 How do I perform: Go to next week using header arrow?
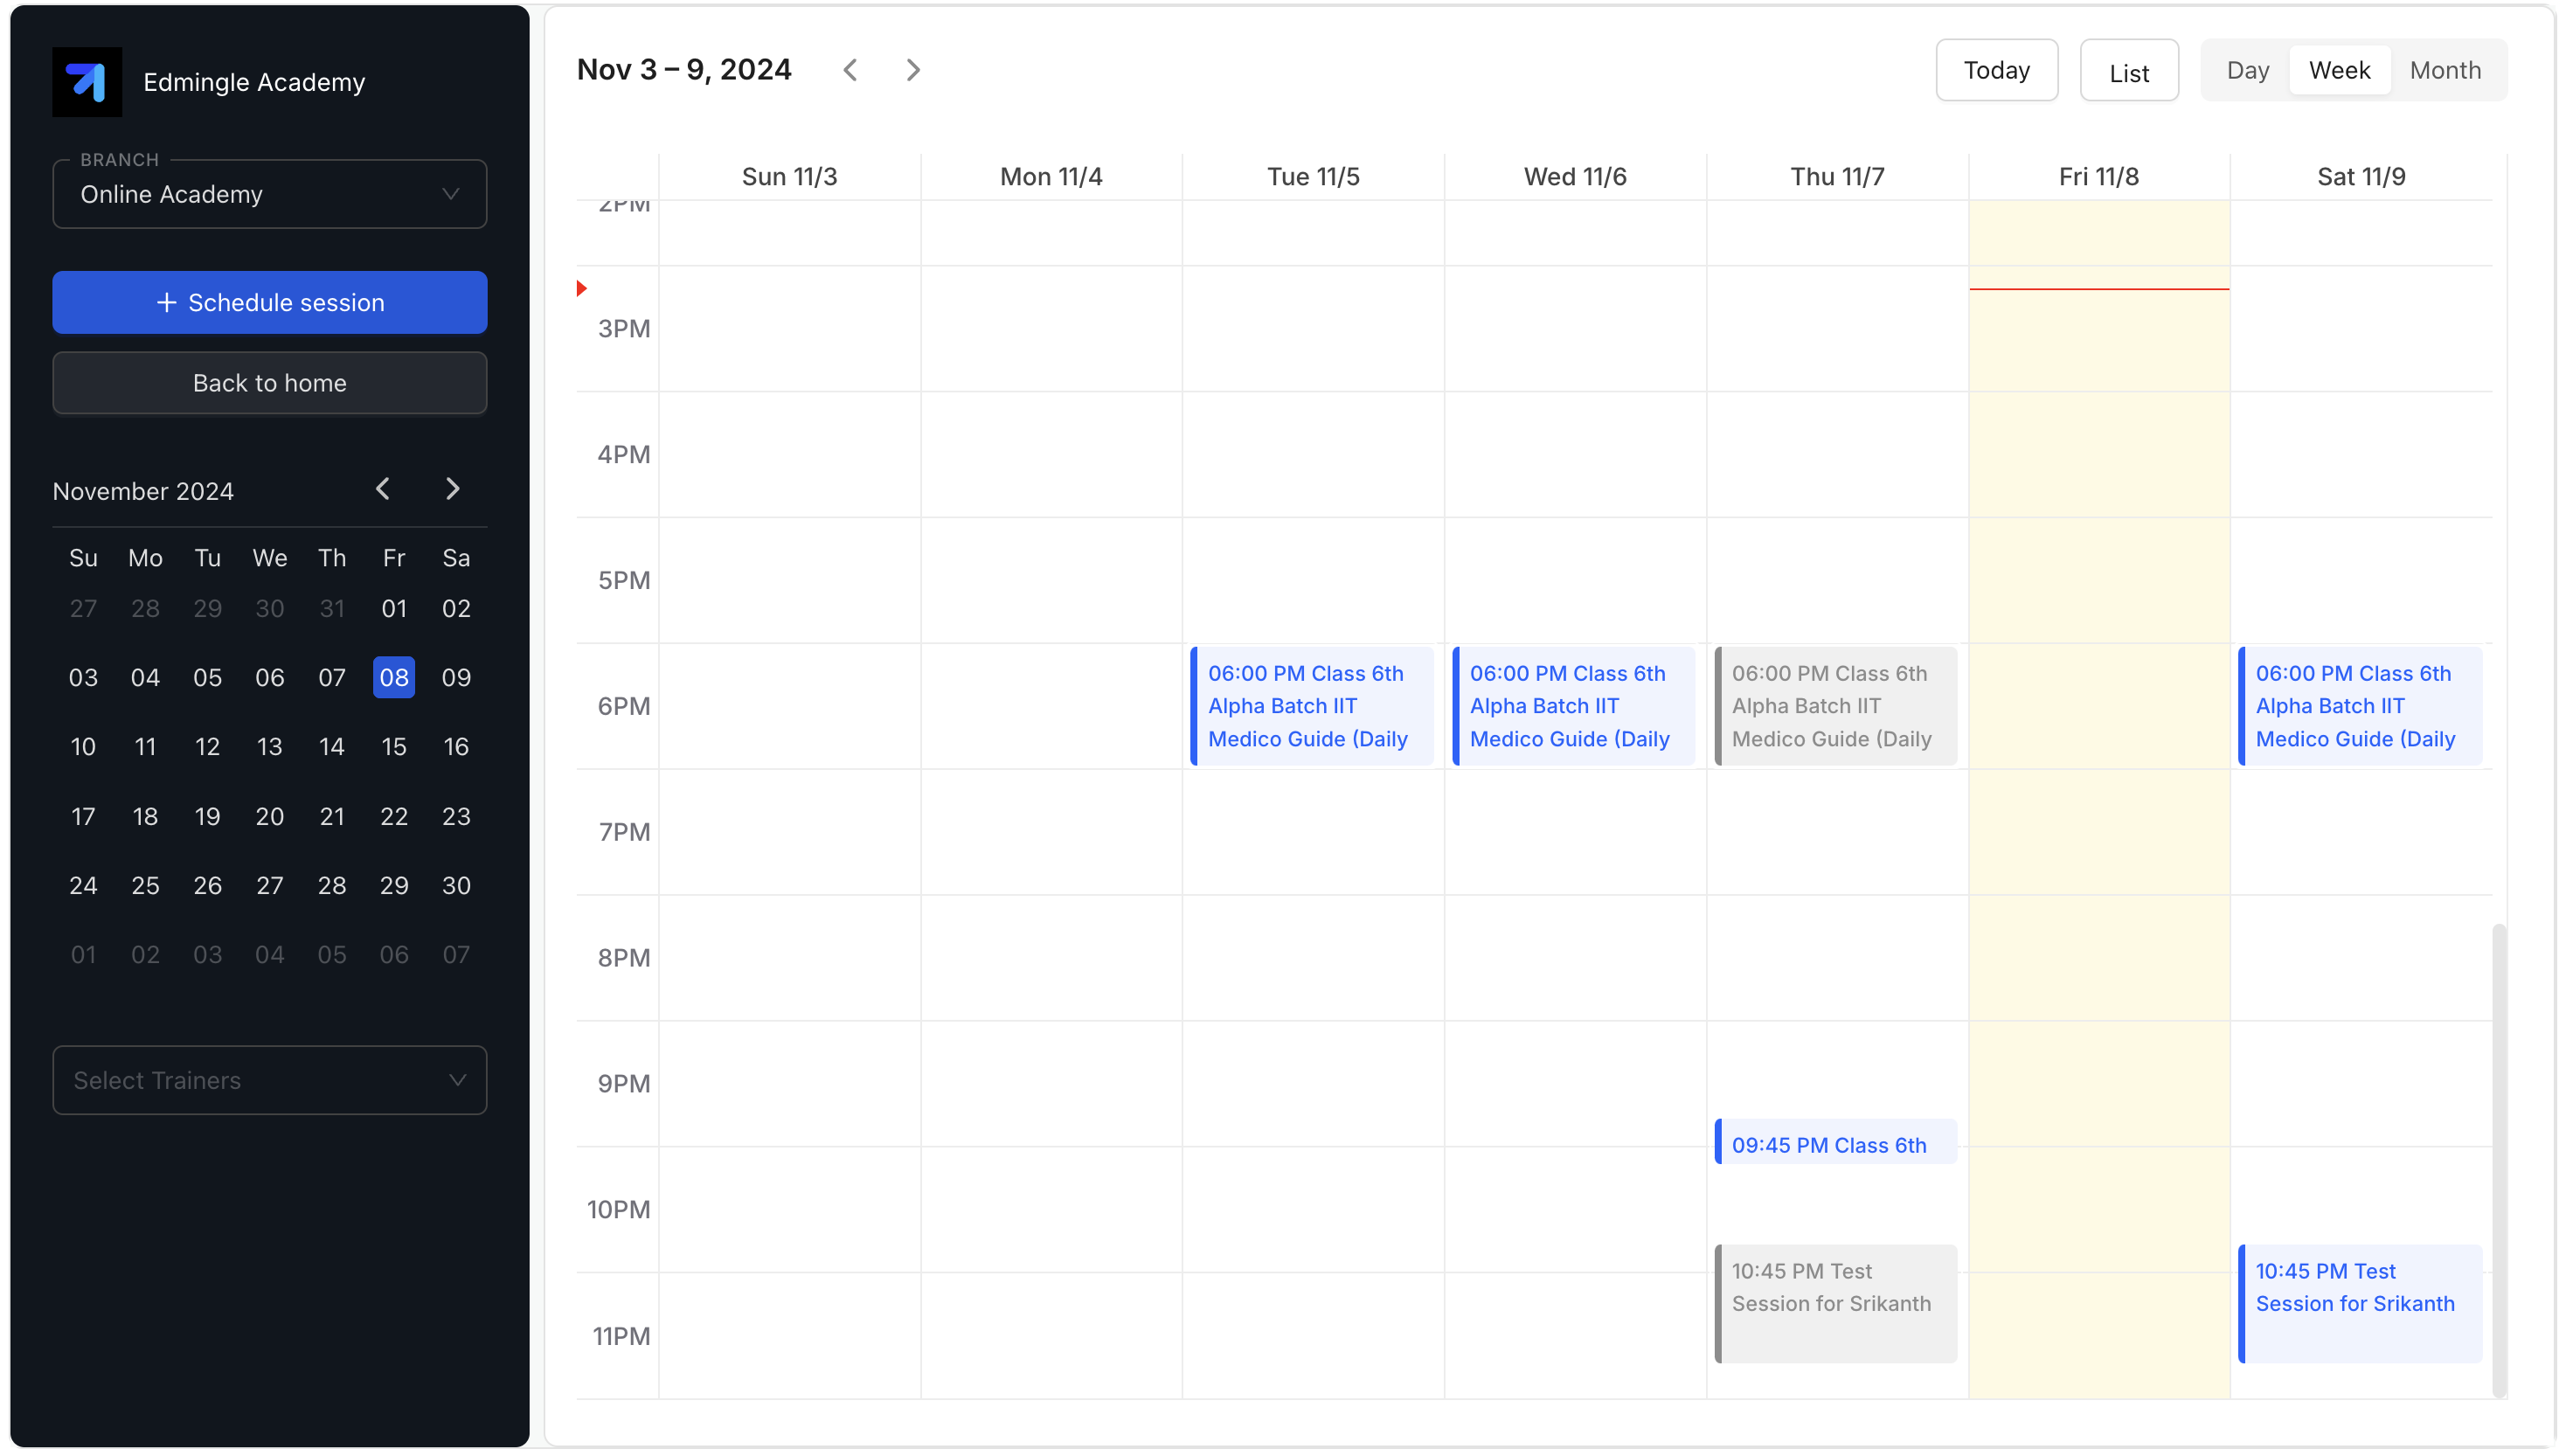pos(912,70)
